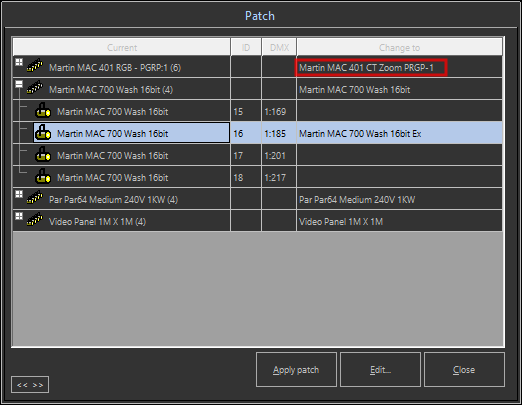This screenshot has width=522, height=405.
Task: Click the fixture icon of ID 15 row
Action: coord(43,111)
